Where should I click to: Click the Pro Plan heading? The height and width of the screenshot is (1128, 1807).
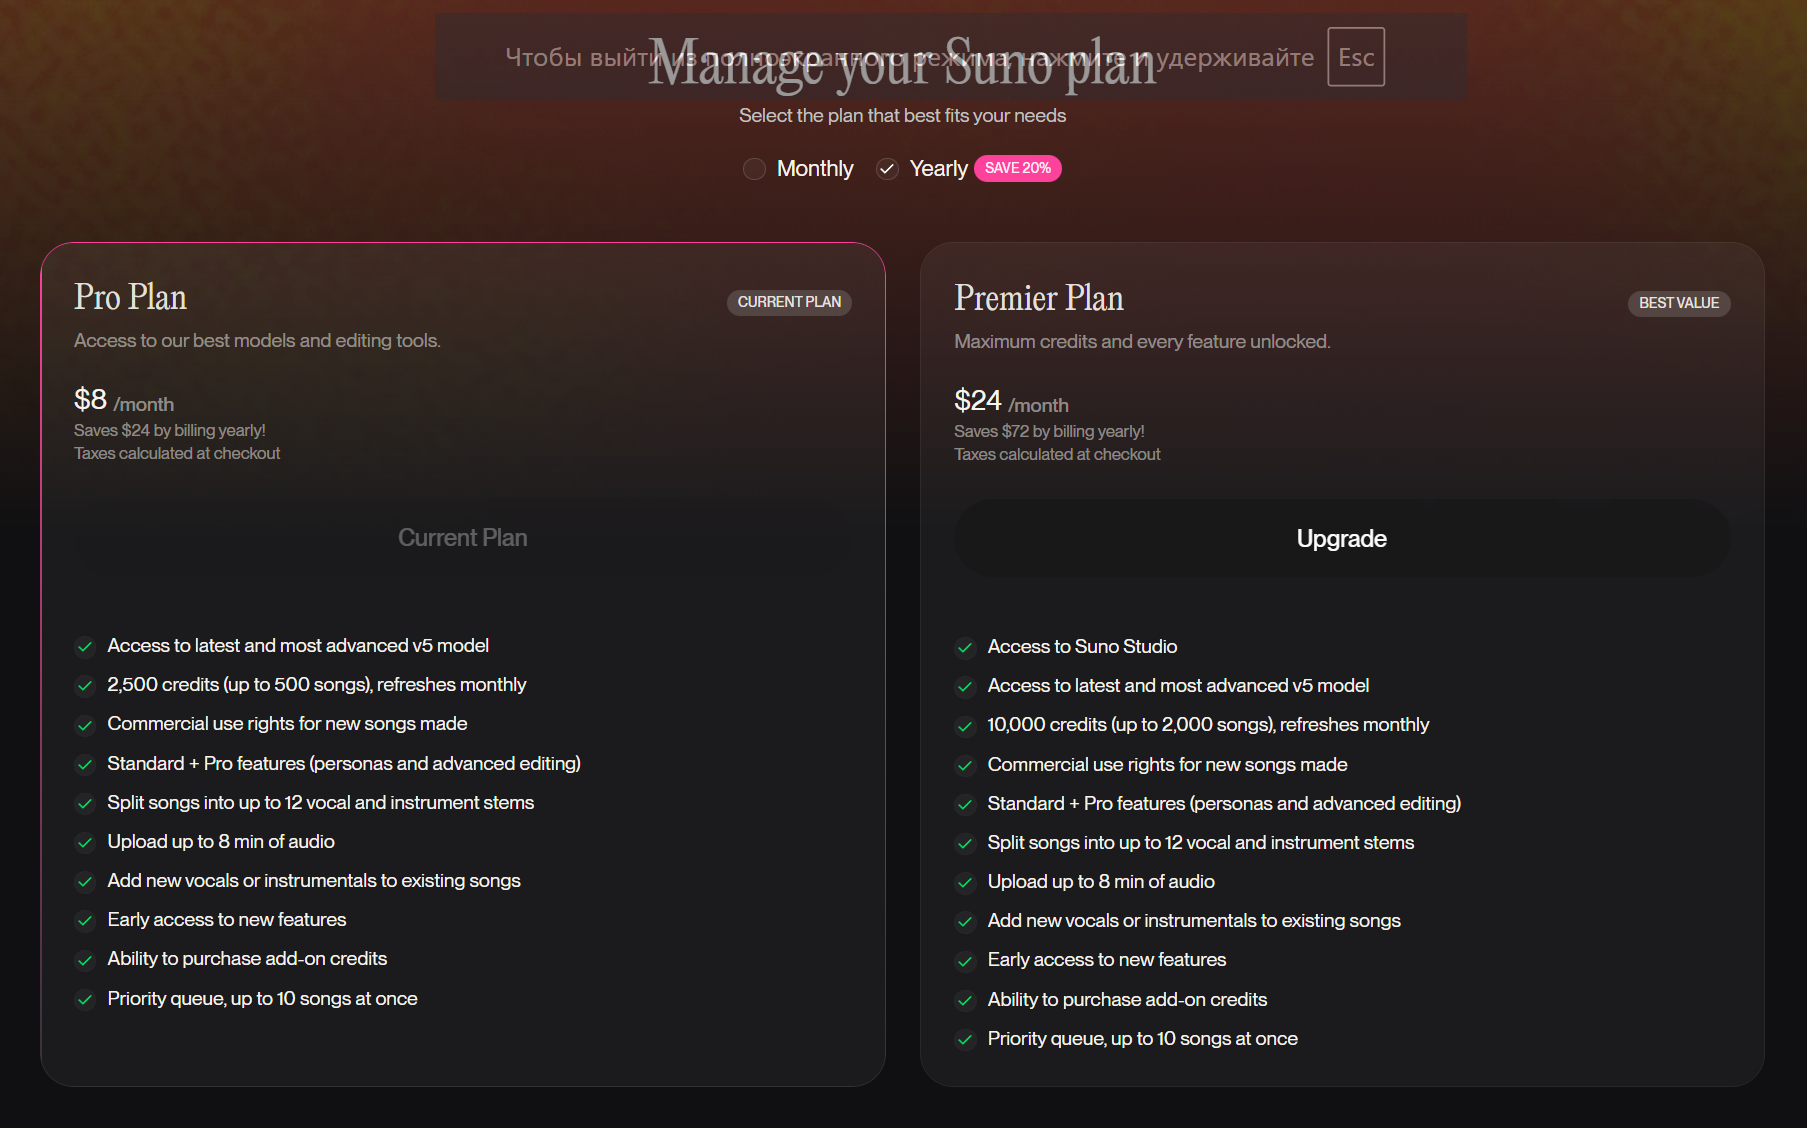(130, 297)
